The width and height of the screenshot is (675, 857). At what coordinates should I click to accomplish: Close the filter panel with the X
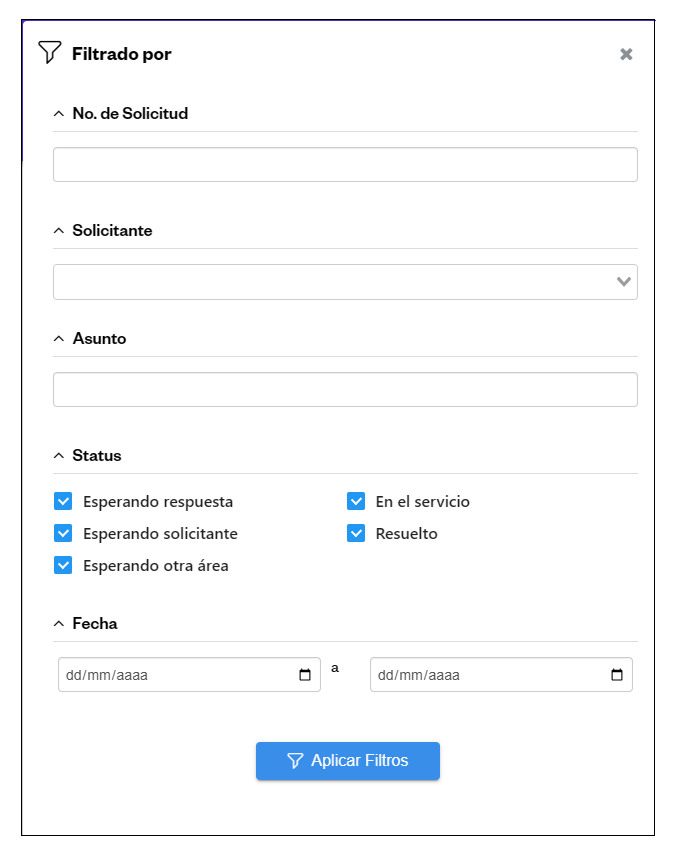(626, 54)
